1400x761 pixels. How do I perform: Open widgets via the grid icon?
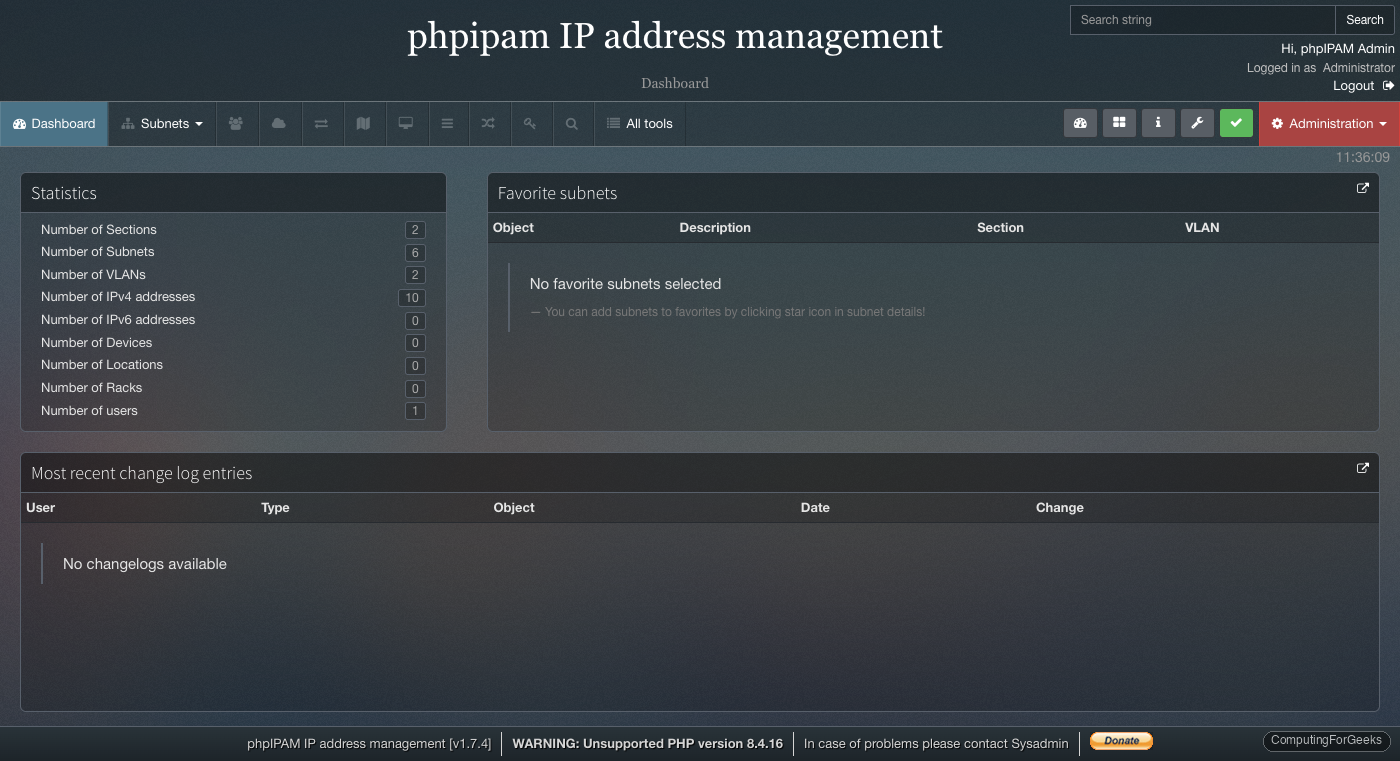1118,123
